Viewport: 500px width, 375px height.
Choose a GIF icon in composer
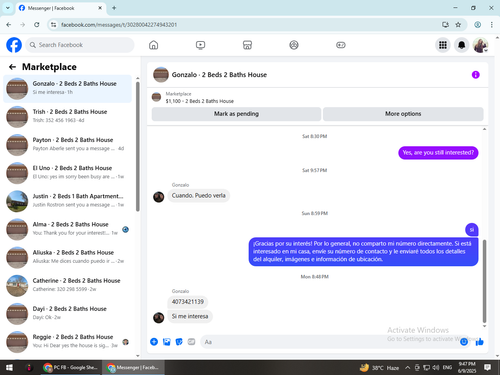[x=191, y=342]
